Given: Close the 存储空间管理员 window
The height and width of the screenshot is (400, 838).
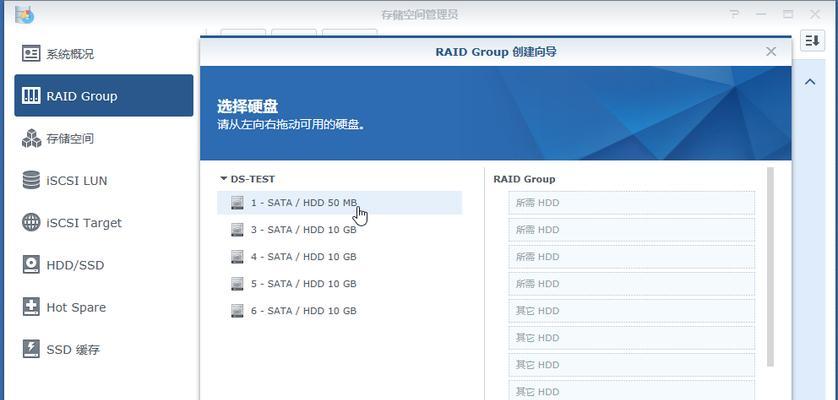Looking at the screenshot, I should coord(814,14).
